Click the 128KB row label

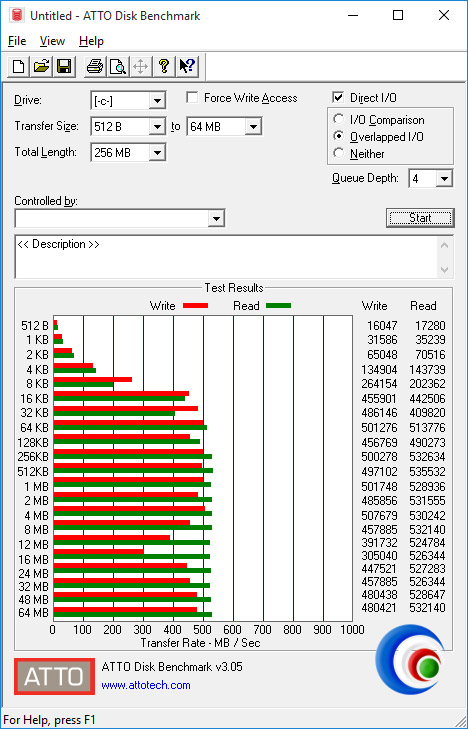point(33,442)
